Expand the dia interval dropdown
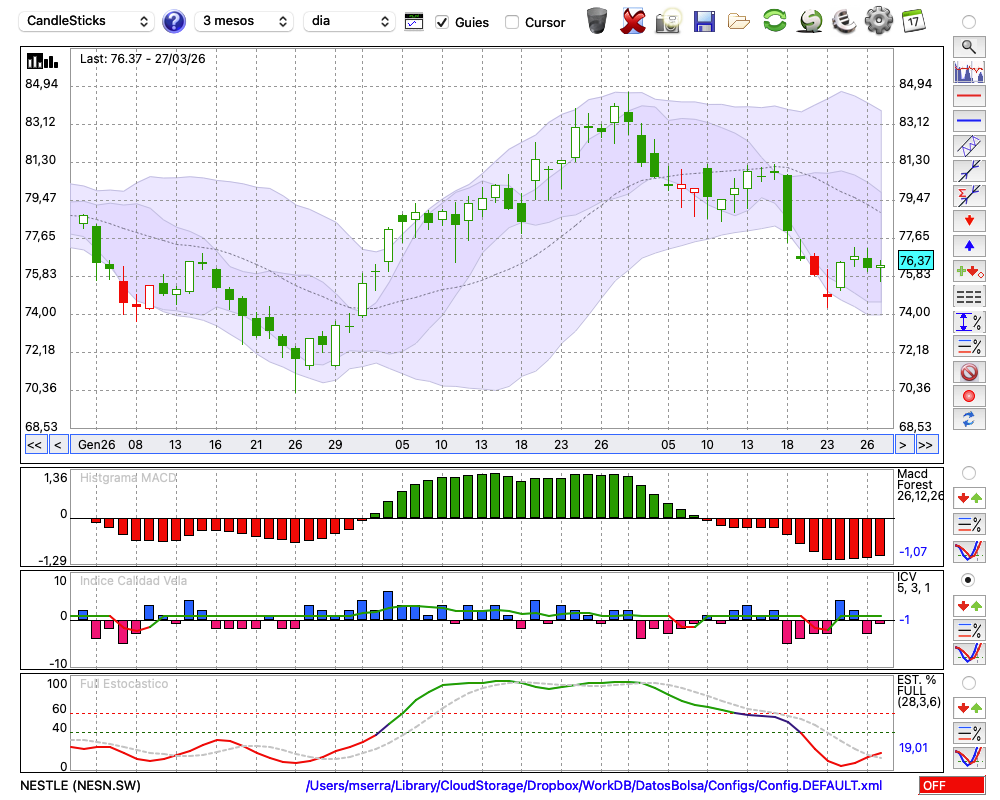The height and width of the screenshot is (800, 1000). 350,21
